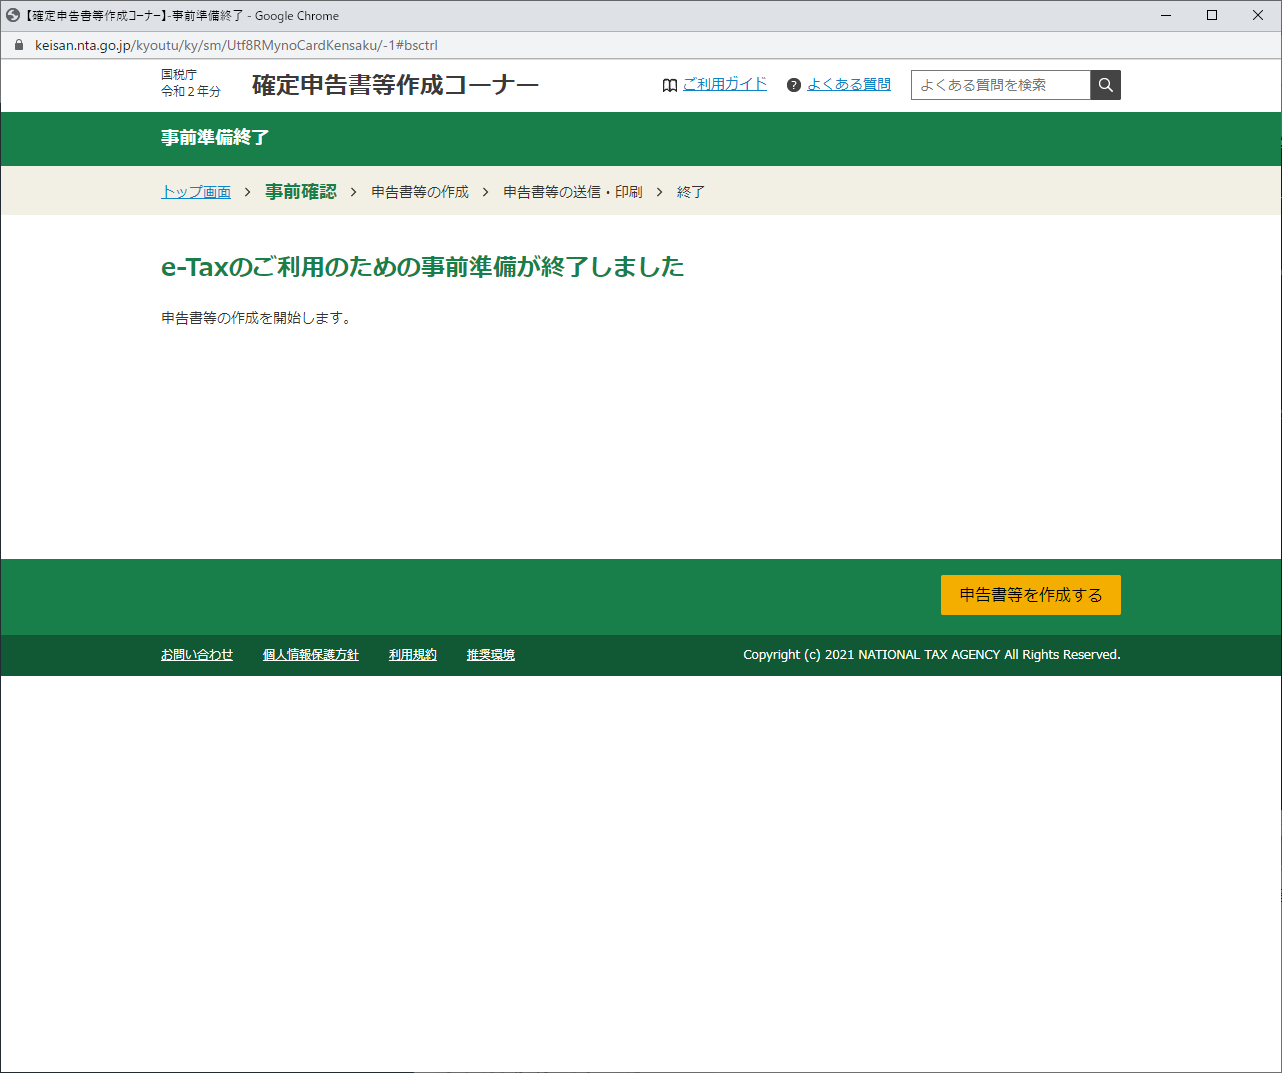The height and width of the screenshot is (1073, 1282).
Task: Minimize the Chrome window
Action: pyautogui.click(x=1166, y=15)
